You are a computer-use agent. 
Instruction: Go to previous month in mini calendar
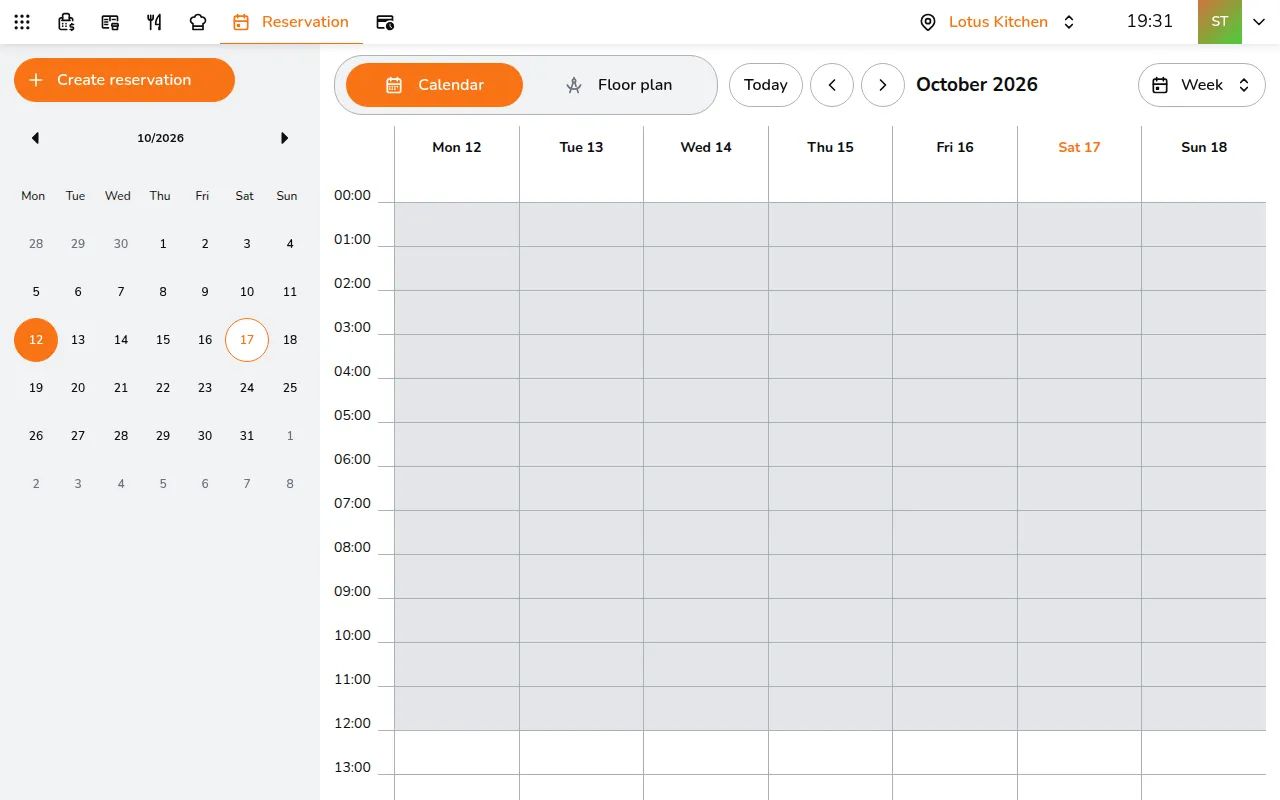coord(35,138)
